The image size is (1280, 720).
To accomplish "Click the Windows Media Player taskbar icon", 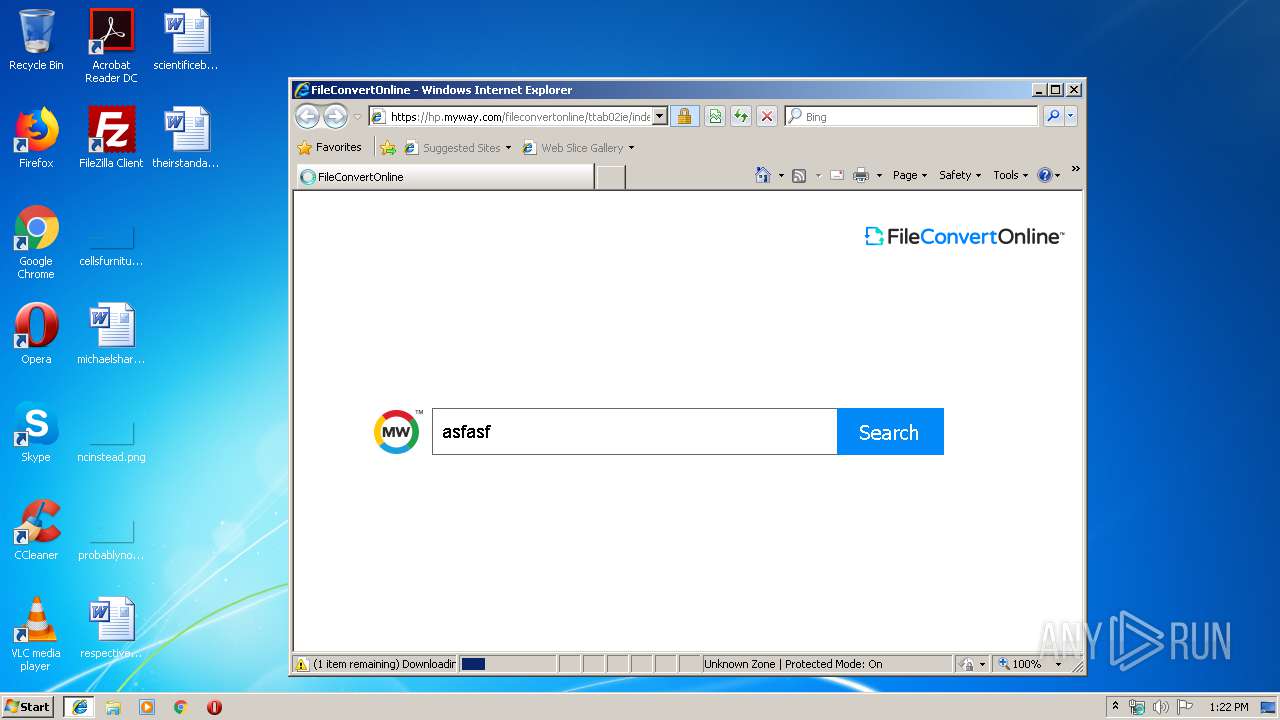I will pyautogui.click(x=147, y=707).
